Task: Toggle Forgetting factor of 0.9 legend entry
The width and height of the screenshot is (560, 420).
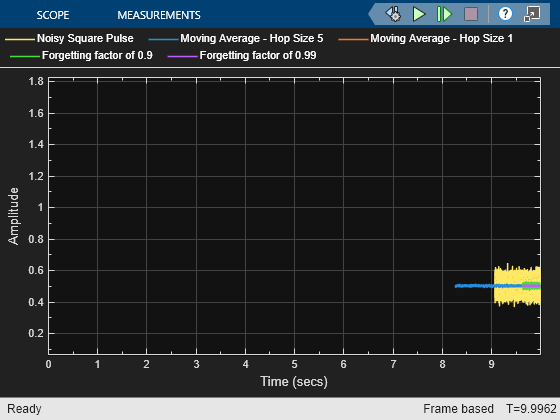Action: (x=97, y=55)
